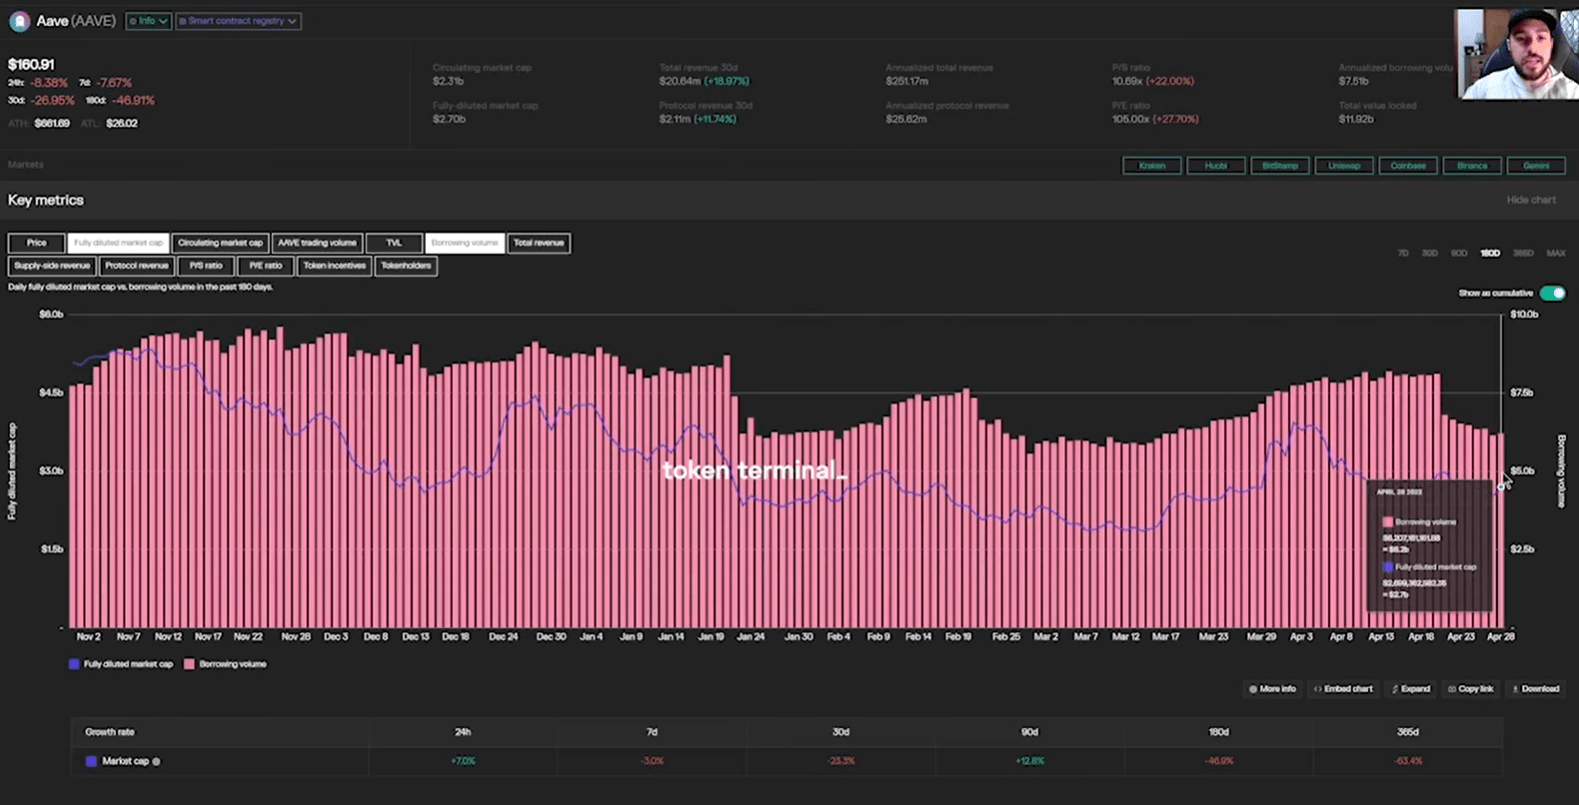This screenshot has height=805, width=1579.
Task: Toggle the P/E ratio metric
Action: click(265, 266)
